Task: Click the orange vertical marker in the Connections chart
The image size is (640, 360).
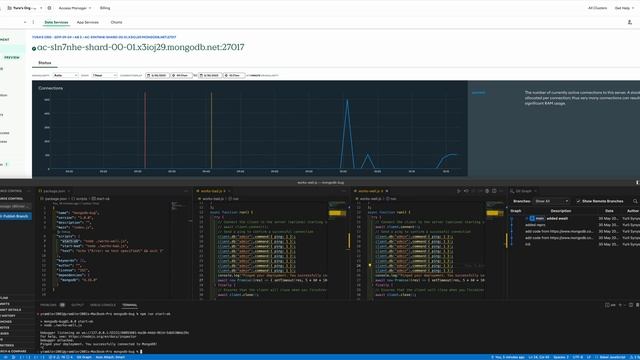Action: (211, 130)
